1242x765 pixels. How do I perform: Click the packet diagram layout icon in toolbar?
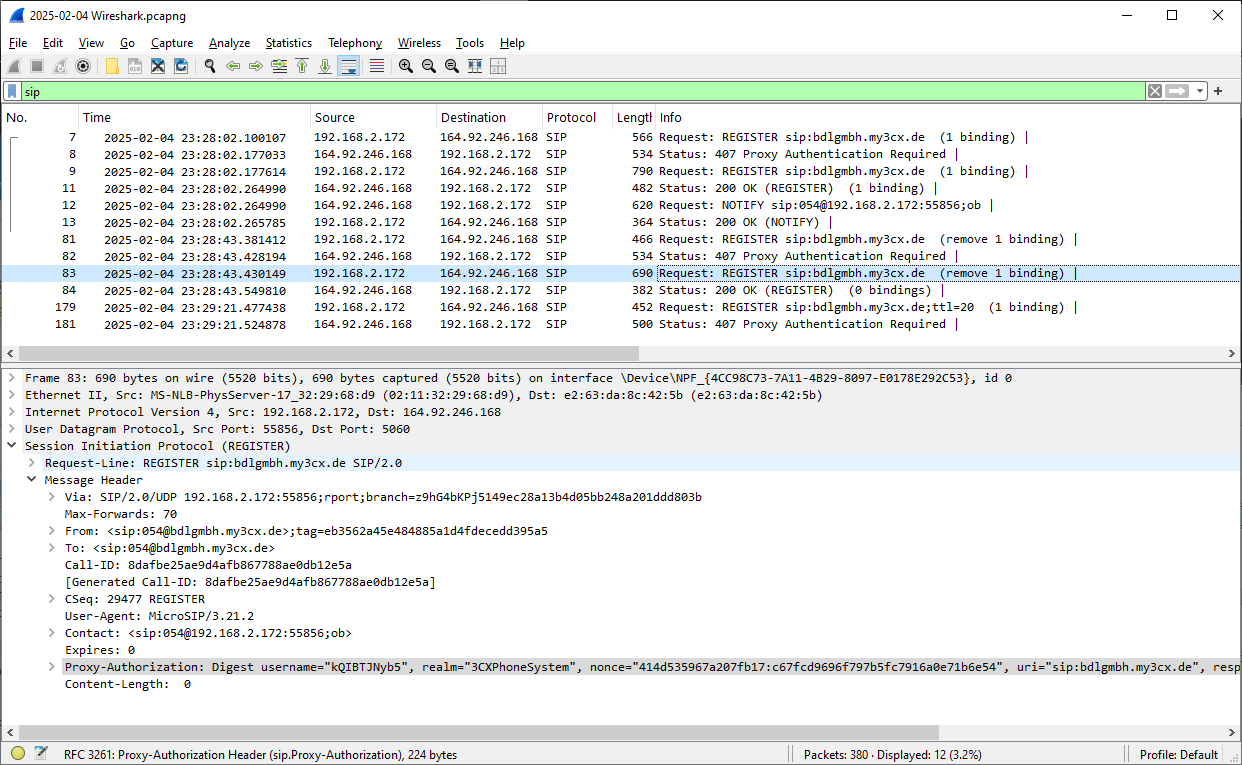498,66
